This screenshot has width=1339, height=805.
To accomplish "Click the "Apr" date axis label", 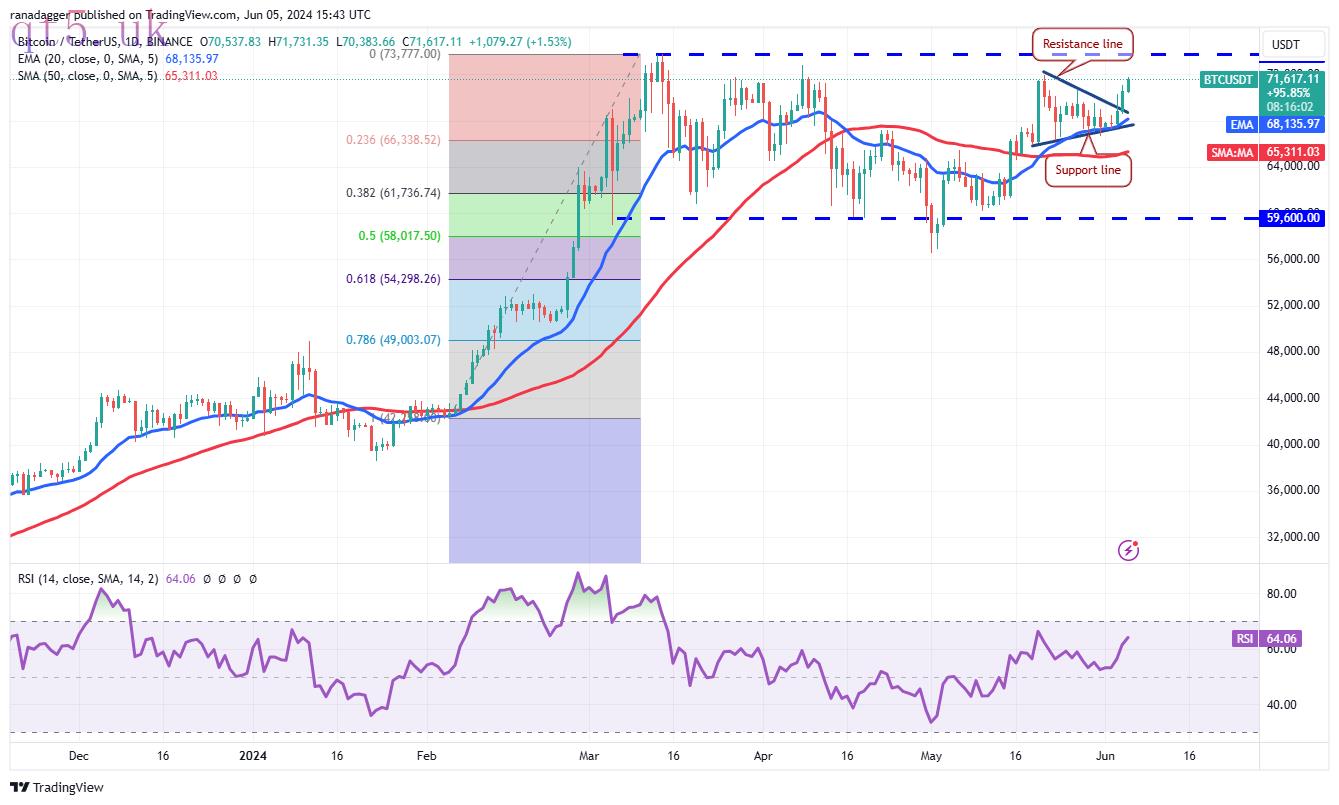I will (764, 757).
